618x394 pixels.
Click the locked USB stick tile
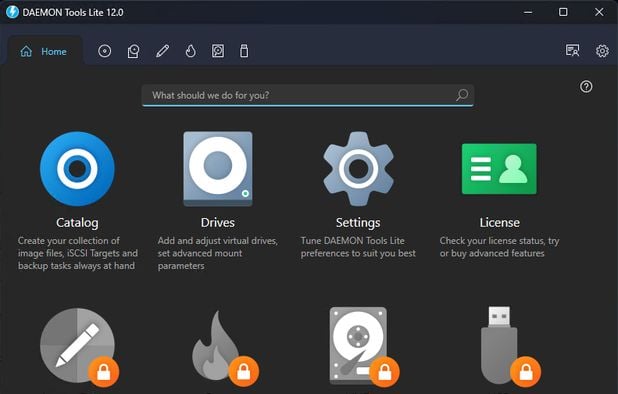coord(509,346)
